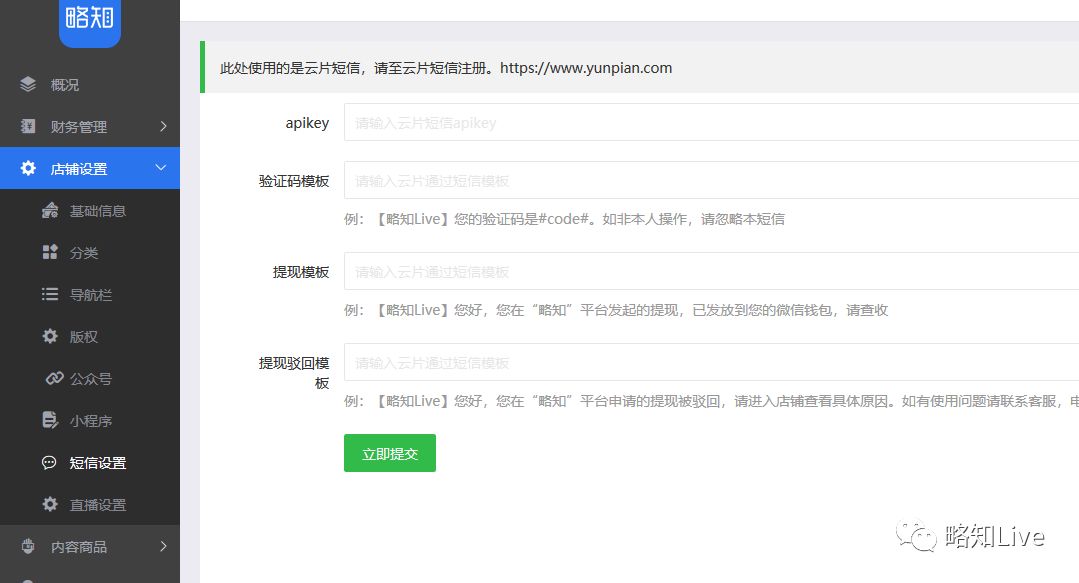Click the 直播设置 gear icon
Screen dimensions: 1079x583
50,504
